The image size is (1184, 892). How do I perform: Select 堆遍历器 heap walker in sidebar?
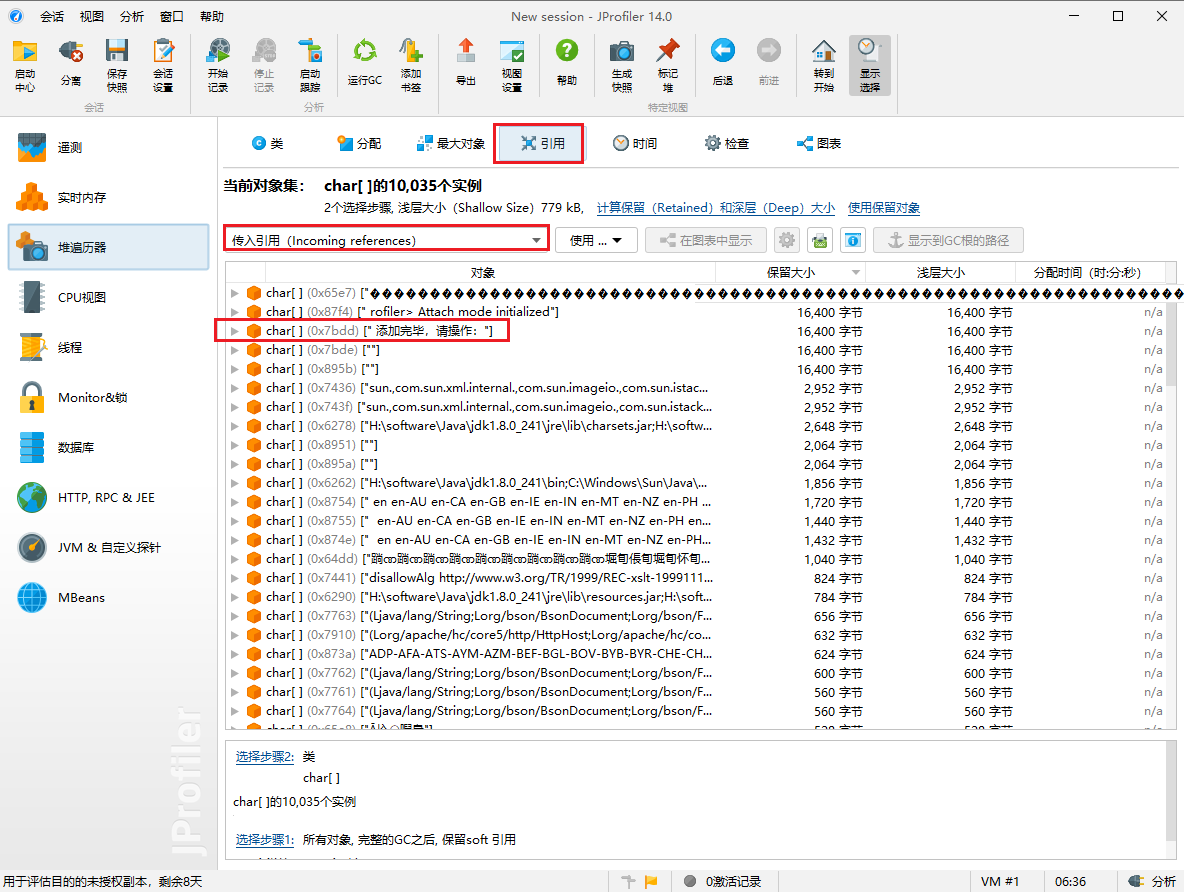[x=109, y=247]
